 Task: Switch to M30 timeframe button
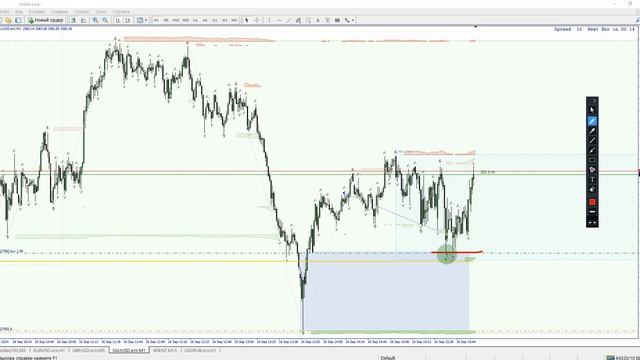185,20
